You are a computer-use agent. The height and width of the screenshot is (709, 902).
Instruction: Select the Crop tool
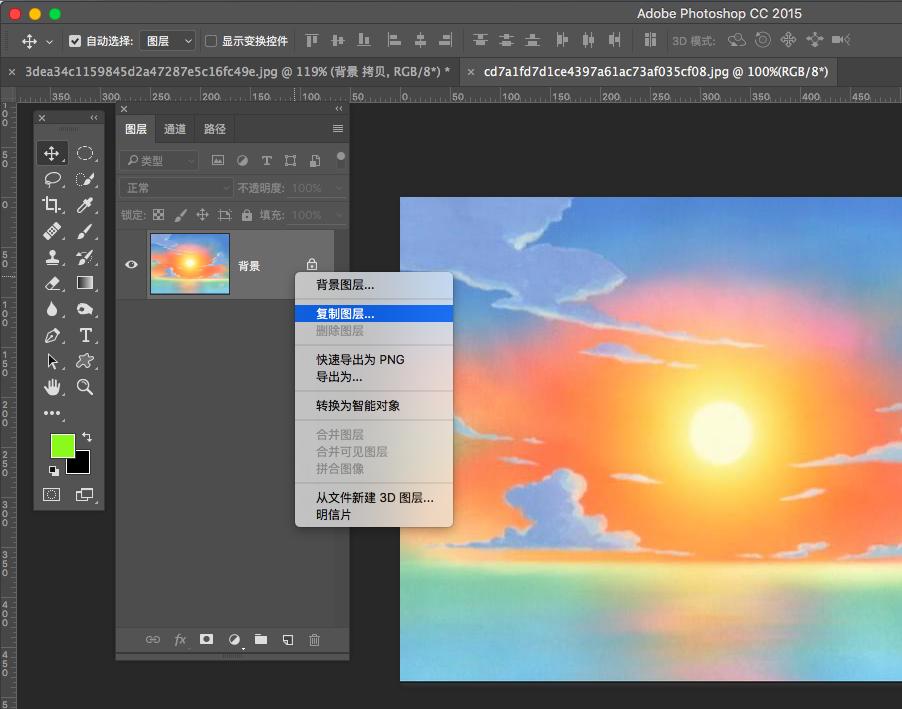click(52, 205)
